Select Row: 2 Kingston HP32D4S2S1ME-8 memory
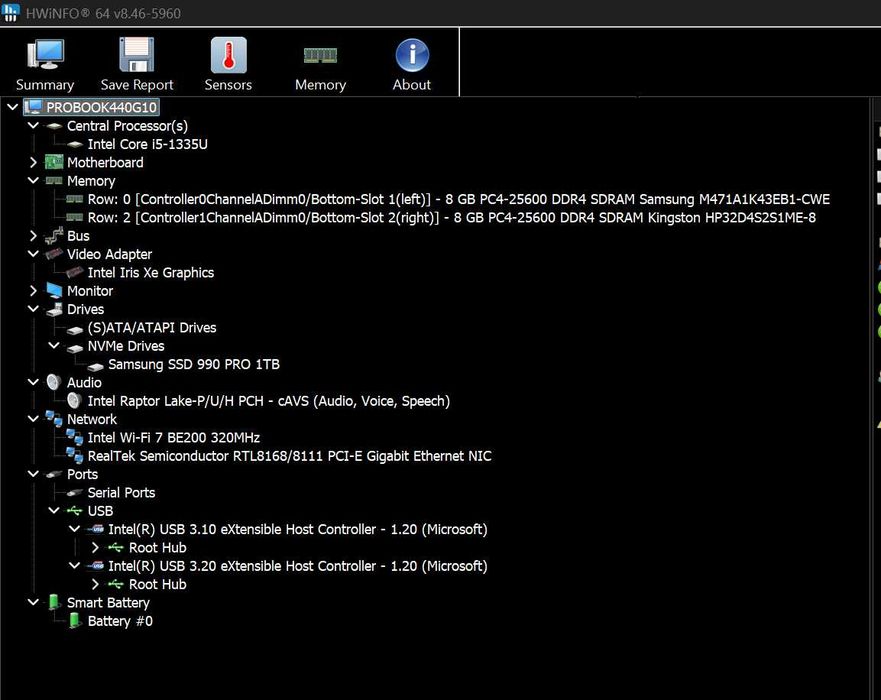 pyautogui.click(x=452, y=217)
